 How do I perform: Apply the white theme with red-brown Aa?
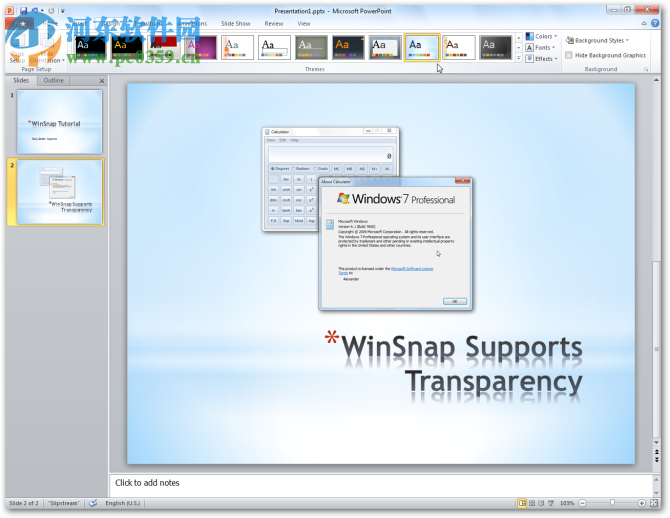[x=458, y=47]
